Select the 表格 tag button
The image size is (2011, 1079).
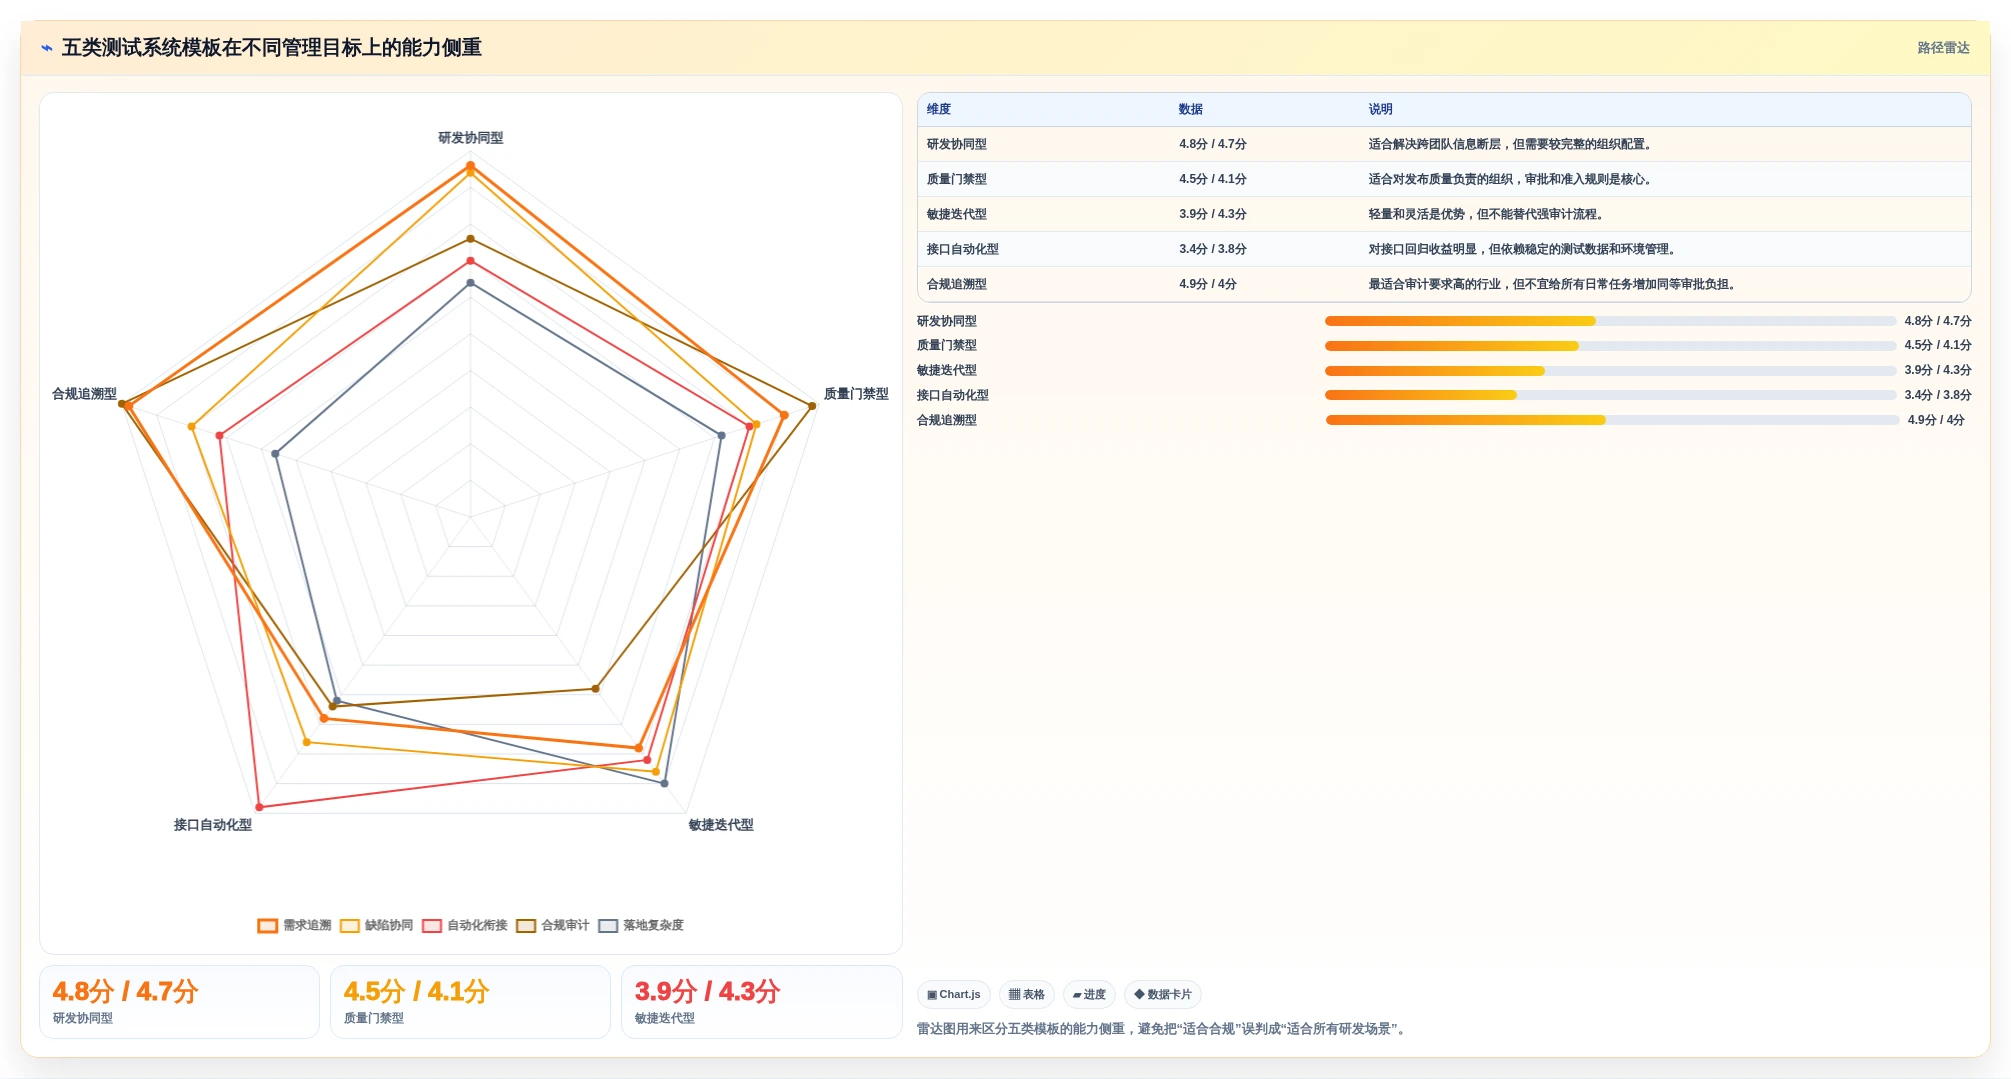point(1026,994)
